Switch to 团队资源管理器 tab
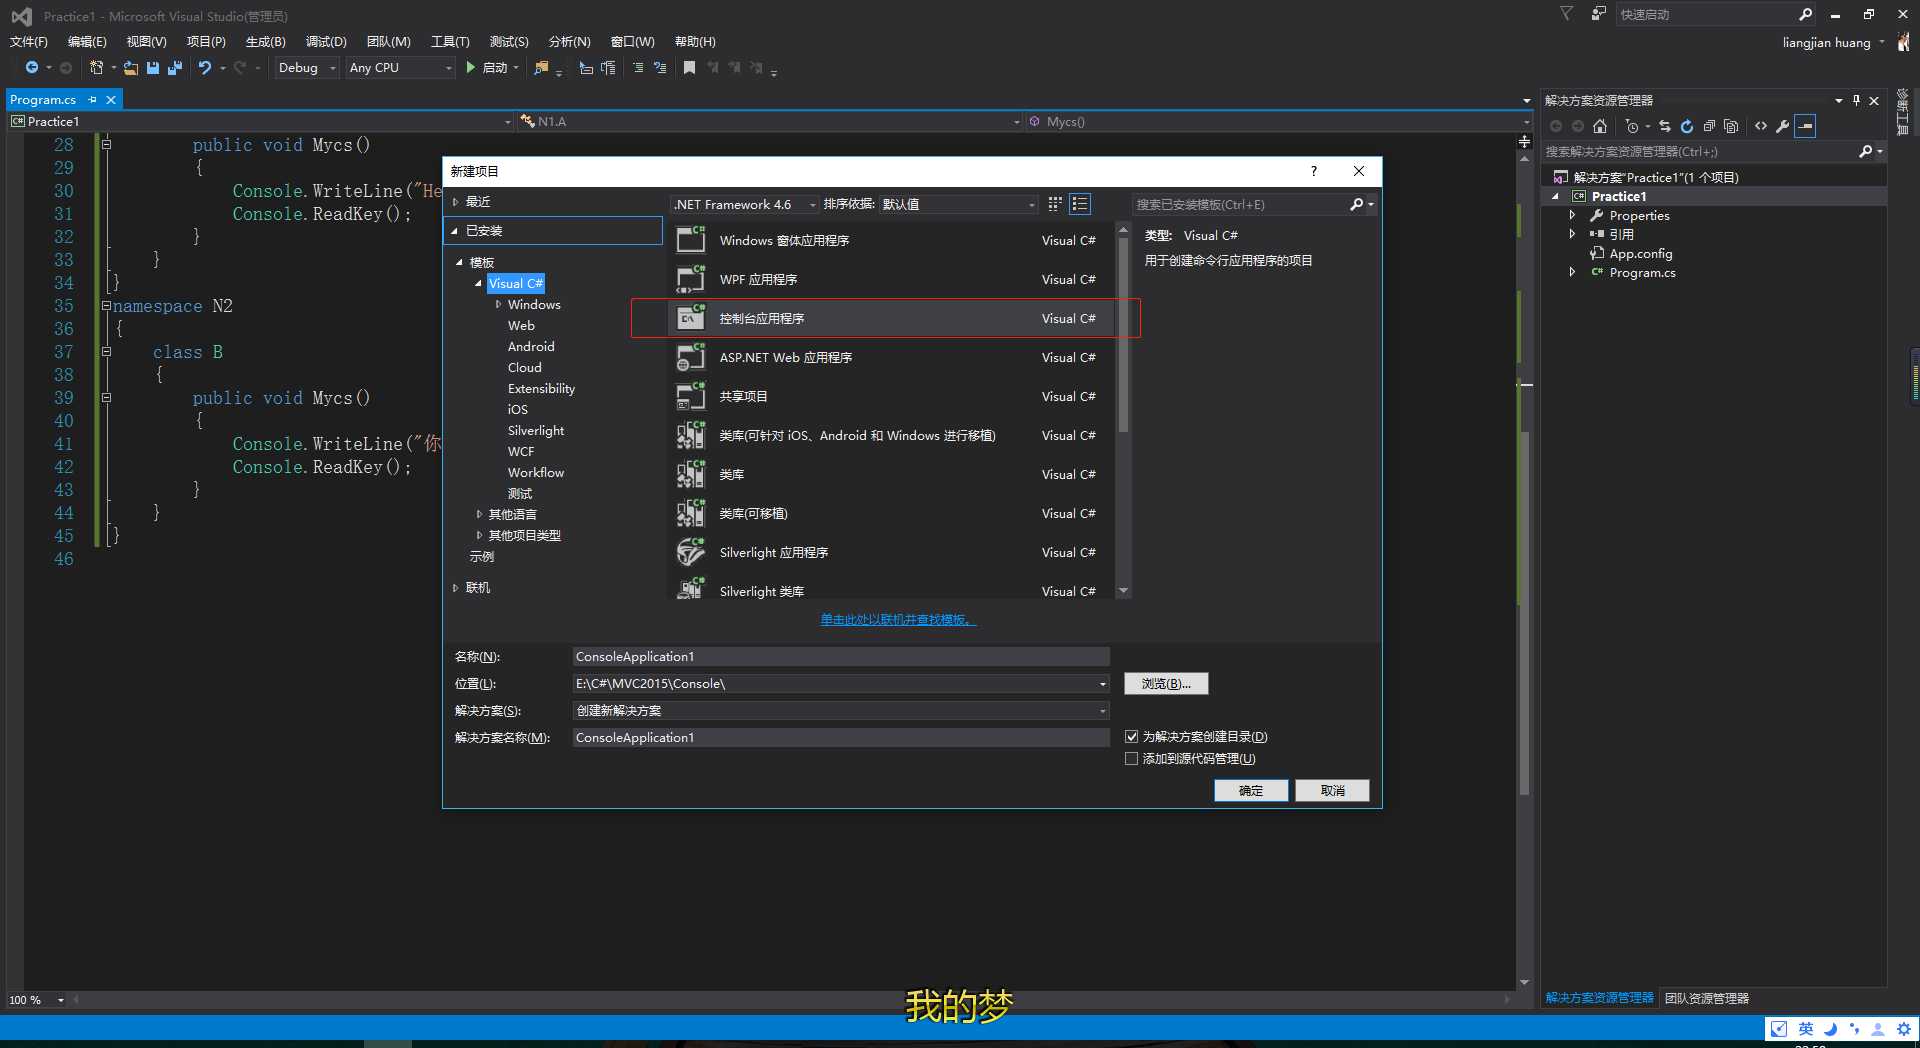Image resolution: width=1920 pixels, height=1048 pixels. [x=1707, y=998]
